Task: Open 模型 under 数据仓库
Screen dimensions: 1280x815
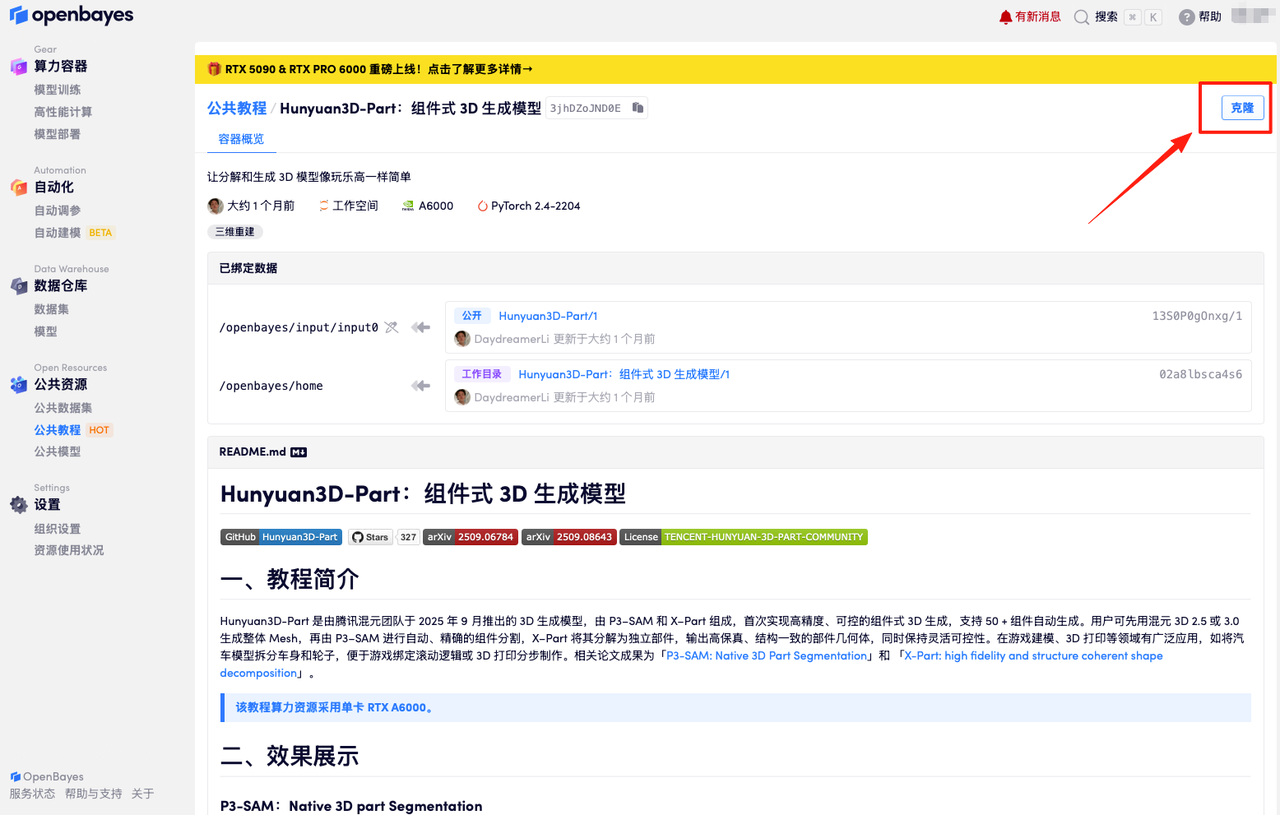Action: (x=45, y=332)
